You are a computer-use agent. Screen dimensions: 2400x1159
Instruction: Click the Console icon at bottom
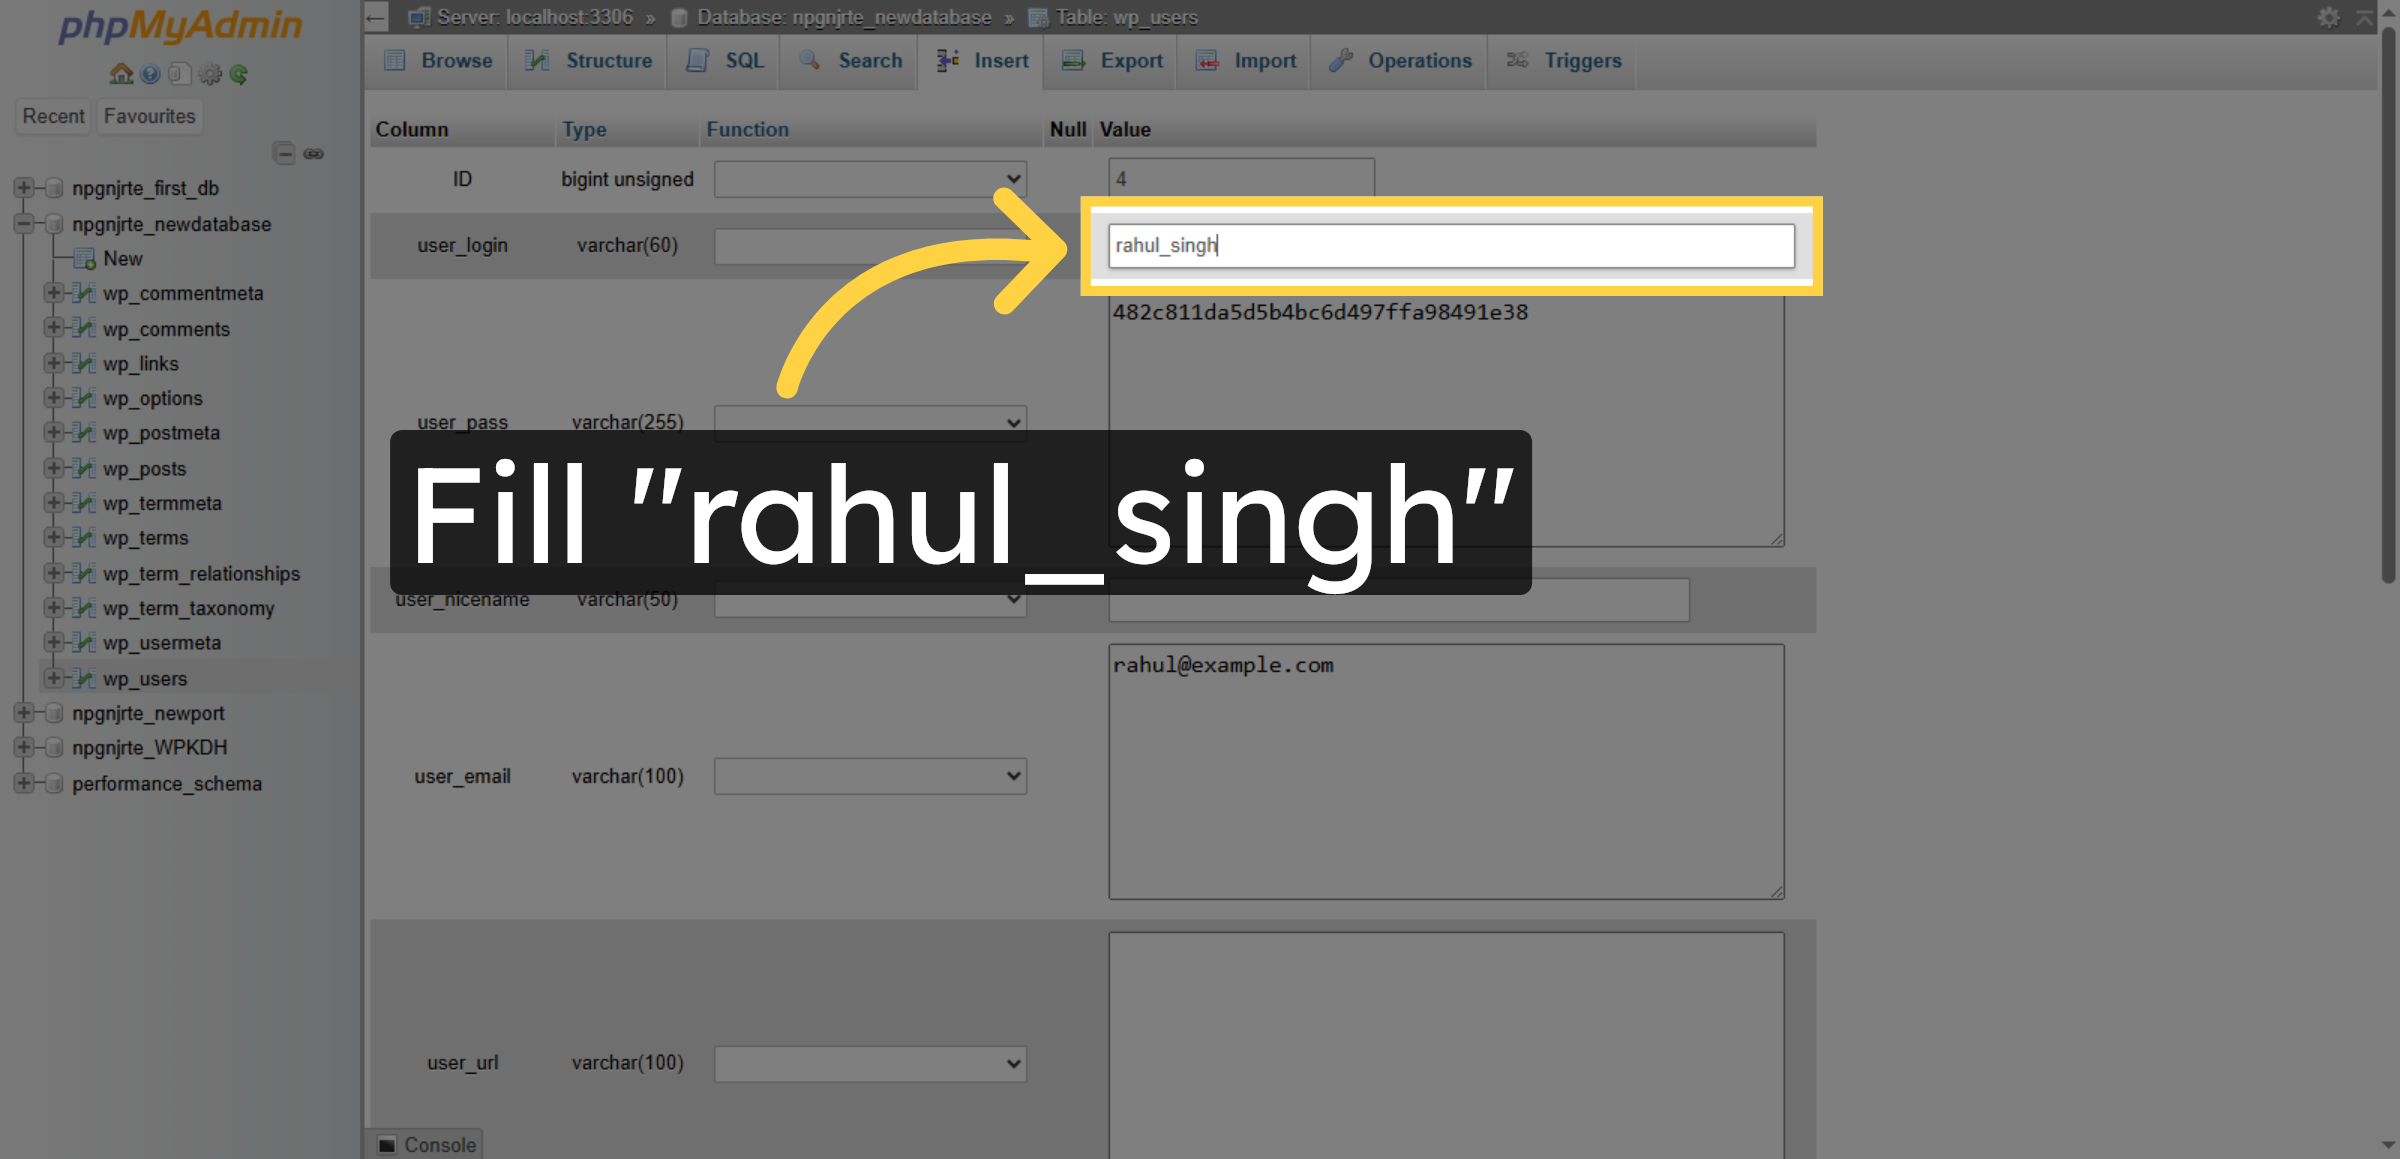pos(387,1144)
